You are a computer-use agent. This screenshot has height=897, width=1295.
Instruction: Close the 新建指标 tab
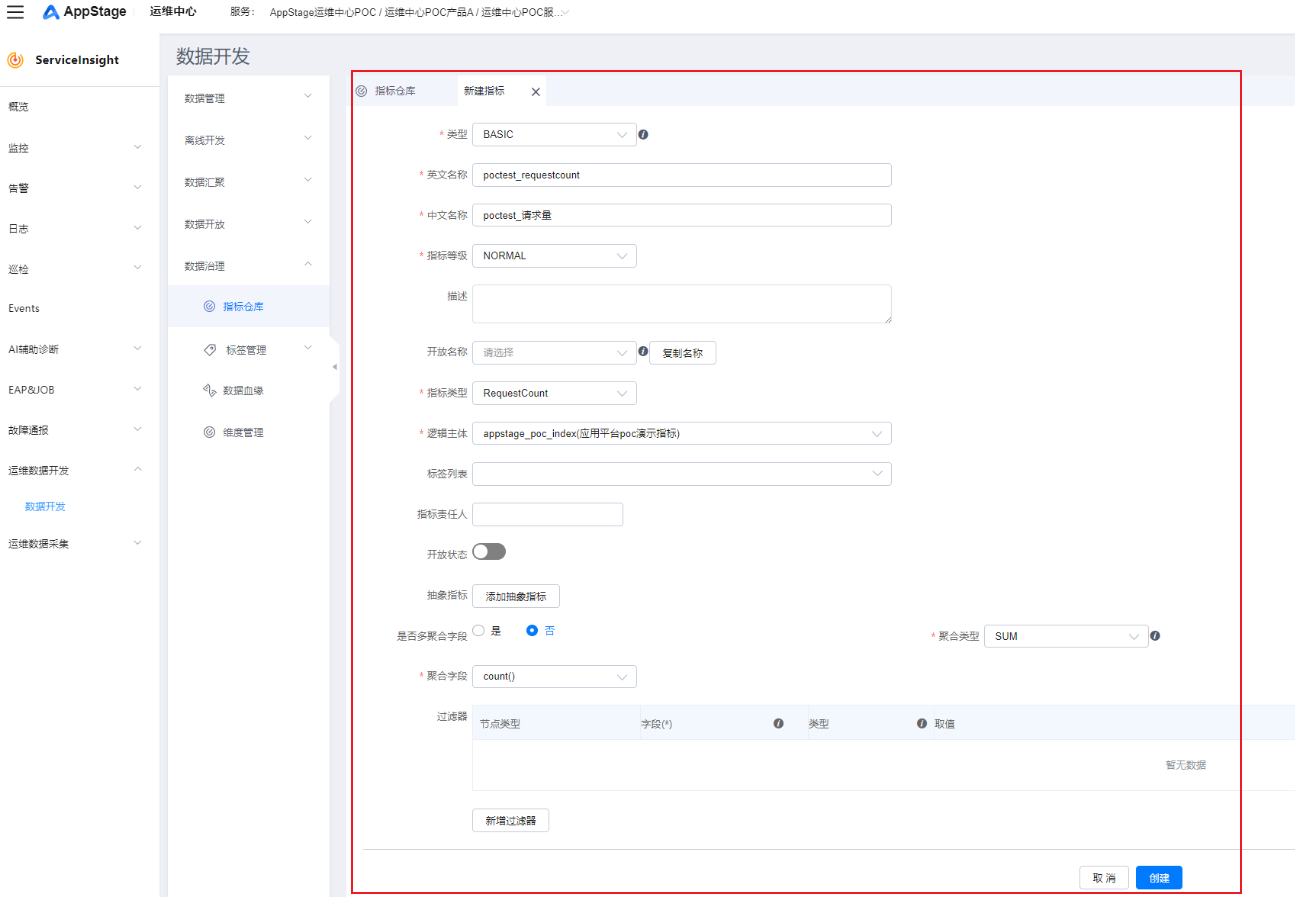pyautogui.click(x=535, y=91)
